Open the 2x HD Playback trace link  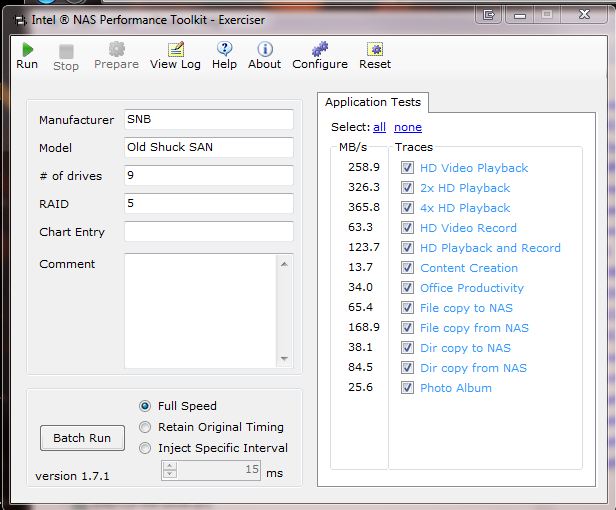465,188
